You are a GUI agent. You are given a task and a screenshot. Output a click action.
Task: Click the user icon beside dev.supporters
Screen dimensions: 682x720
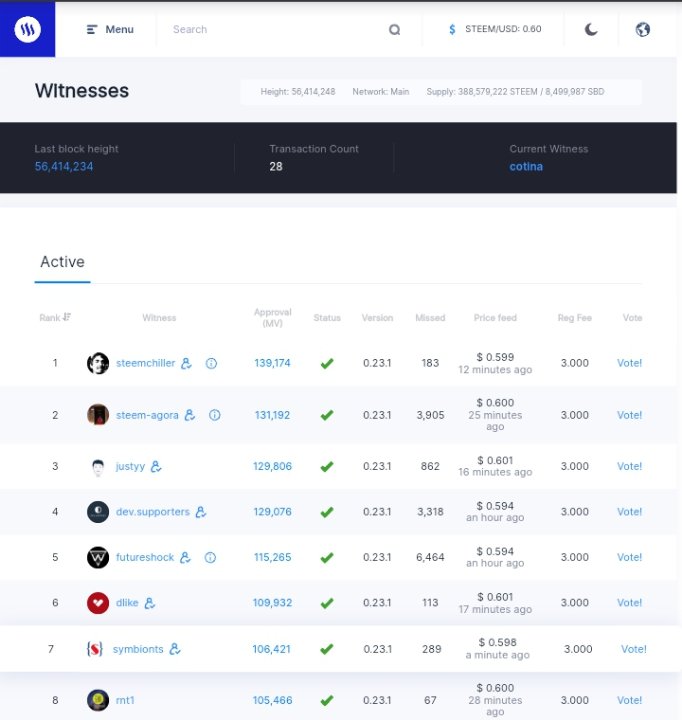(201, 512)
